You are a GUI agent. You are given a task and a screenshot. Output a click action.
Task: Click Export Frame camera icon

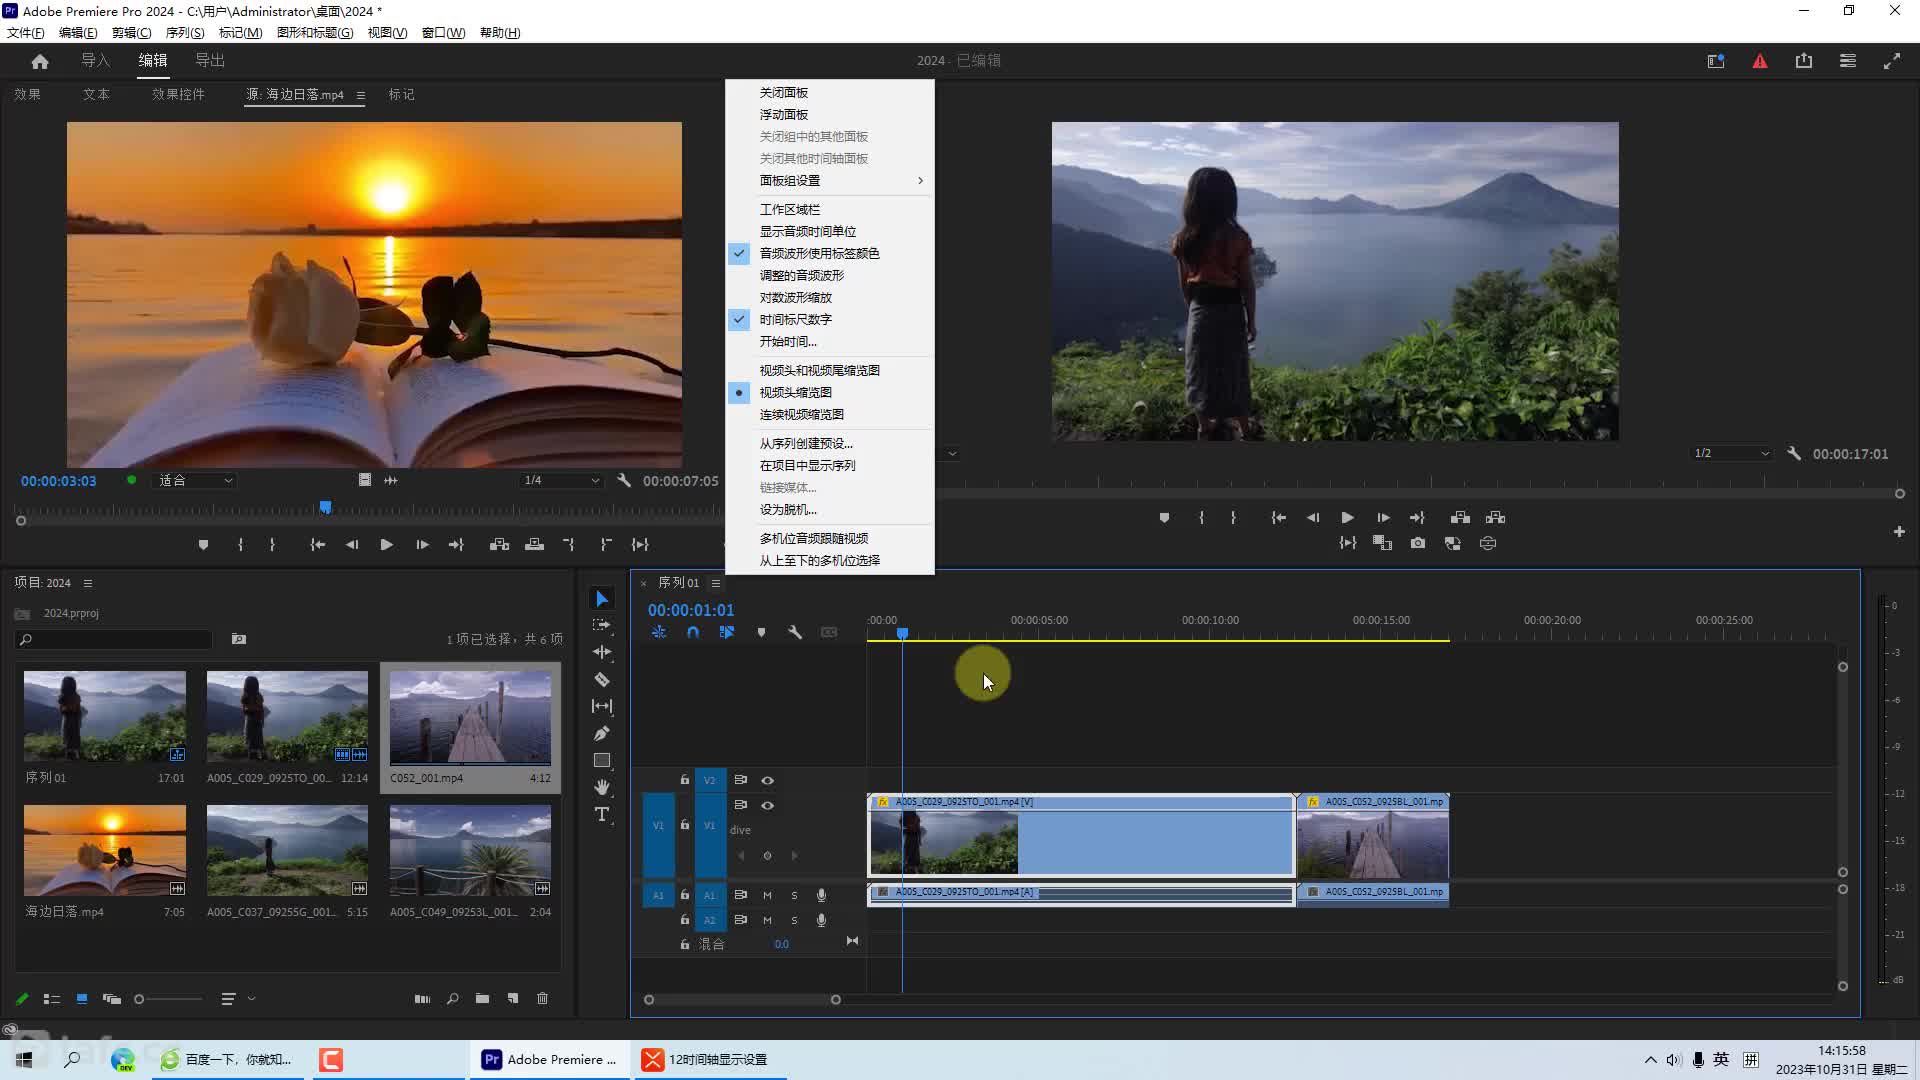click(x=1418, y=543)
